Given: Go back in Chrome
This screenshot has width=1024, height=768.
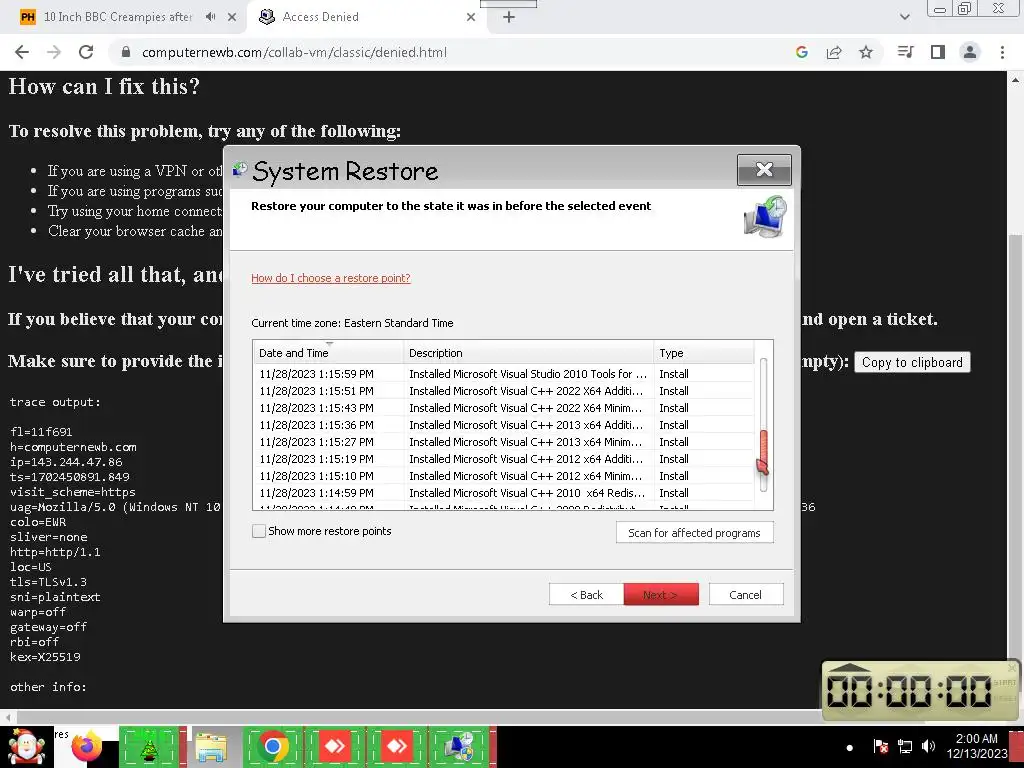Looking at the screenshot, I should (22, 52).
